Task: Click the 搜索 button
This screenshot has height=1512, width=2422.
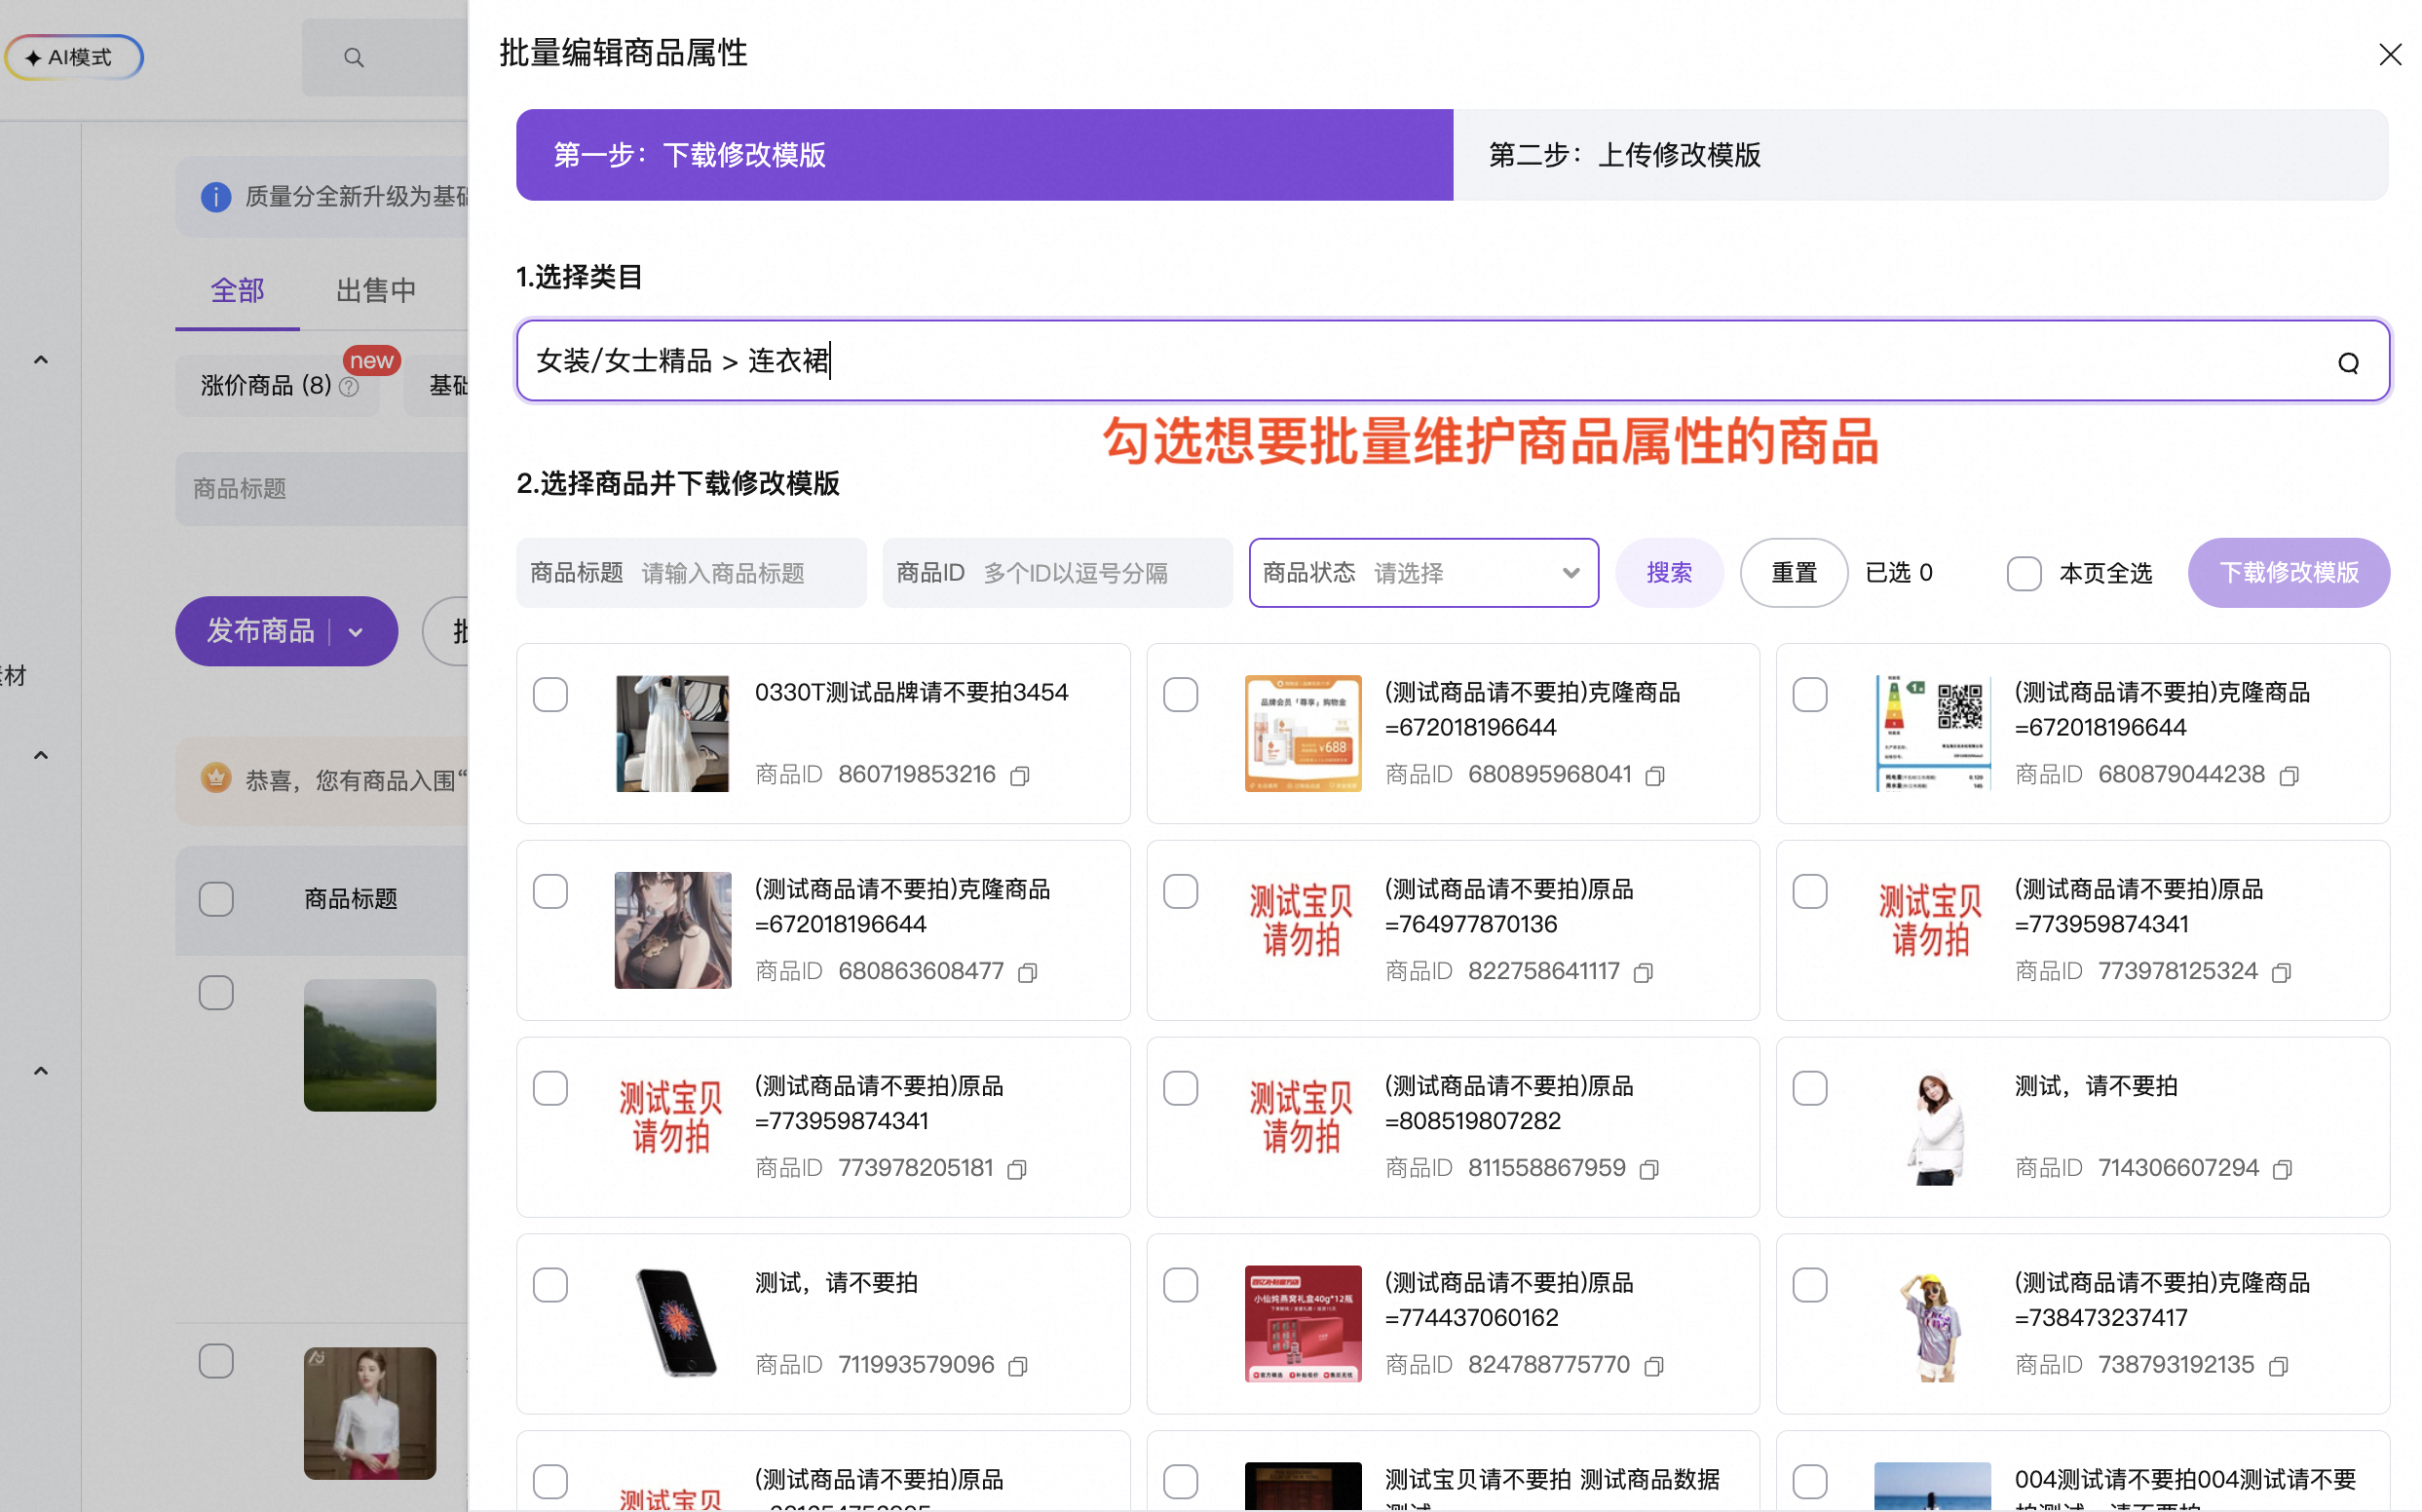Action: [1669, 573]
